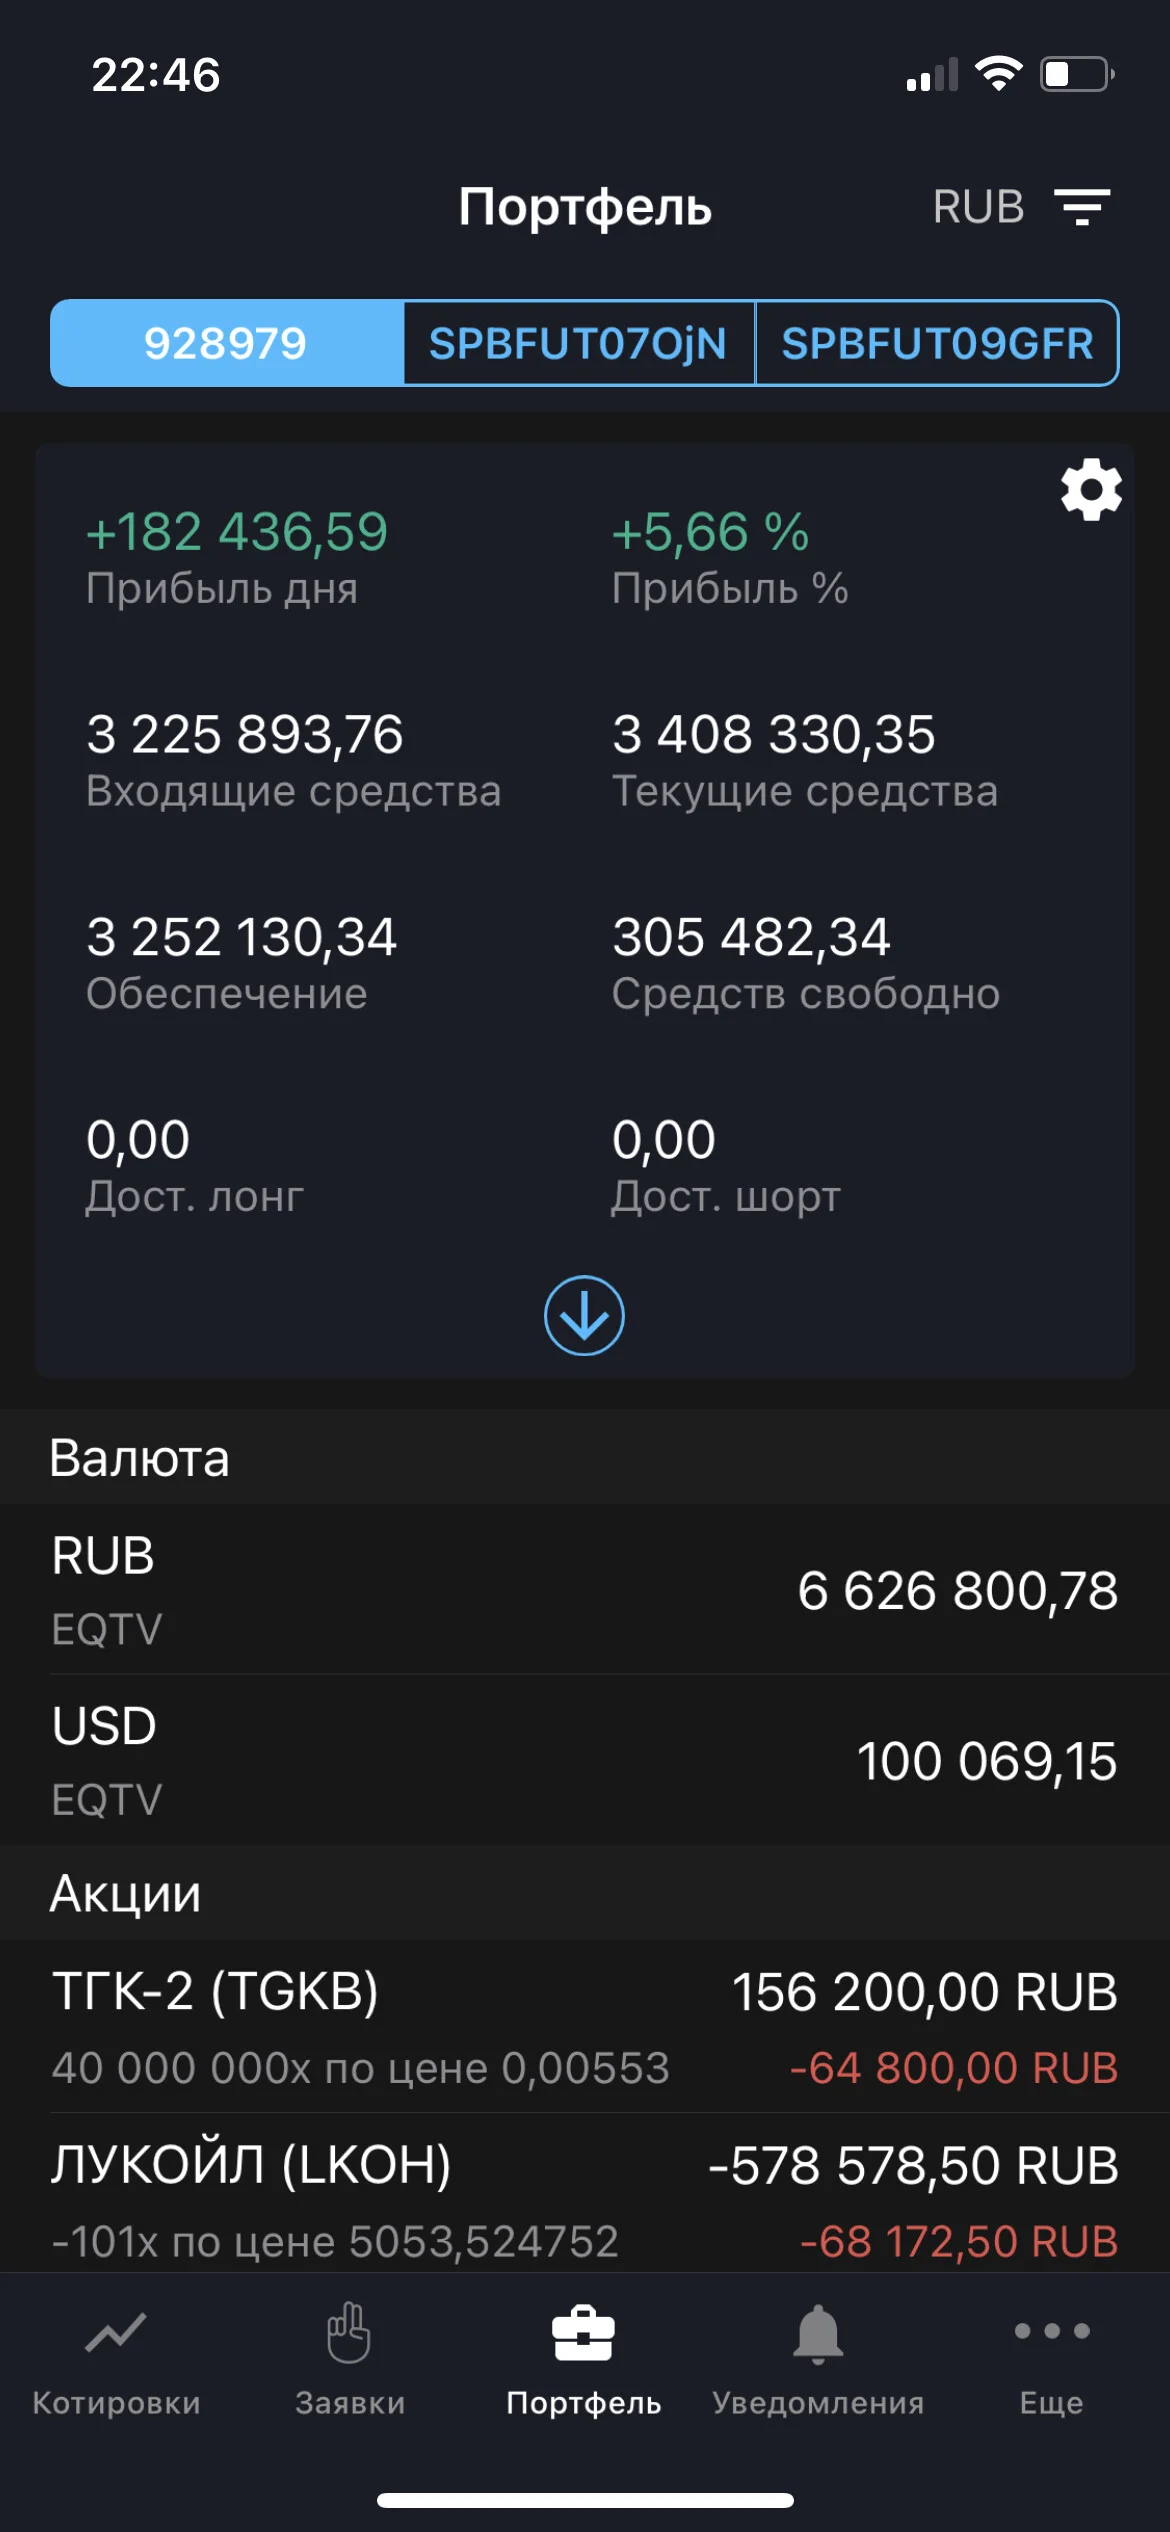1170x2532 pixels.
Task: Tap the home indicator bar
Action: coord(585,2500)
